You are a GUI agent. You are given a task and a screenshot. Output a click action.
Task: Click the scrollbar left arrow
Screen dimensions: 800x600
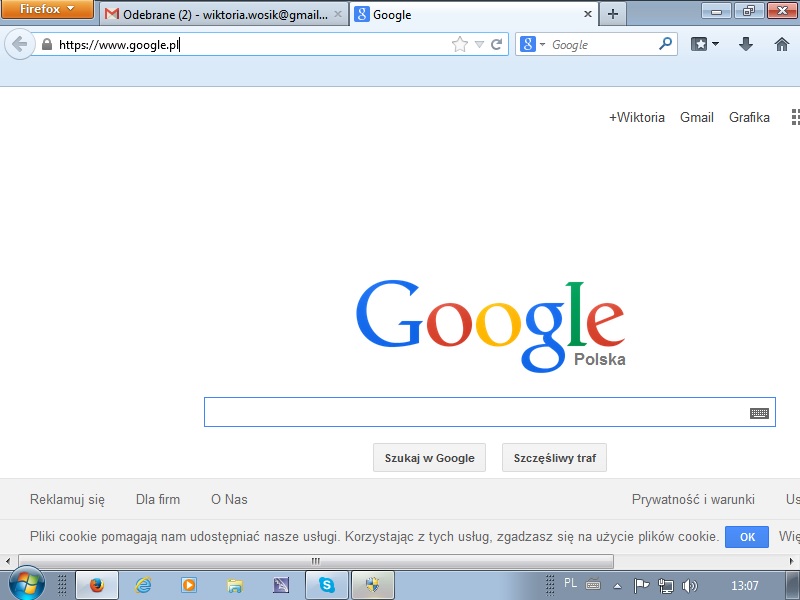[8, 561]
